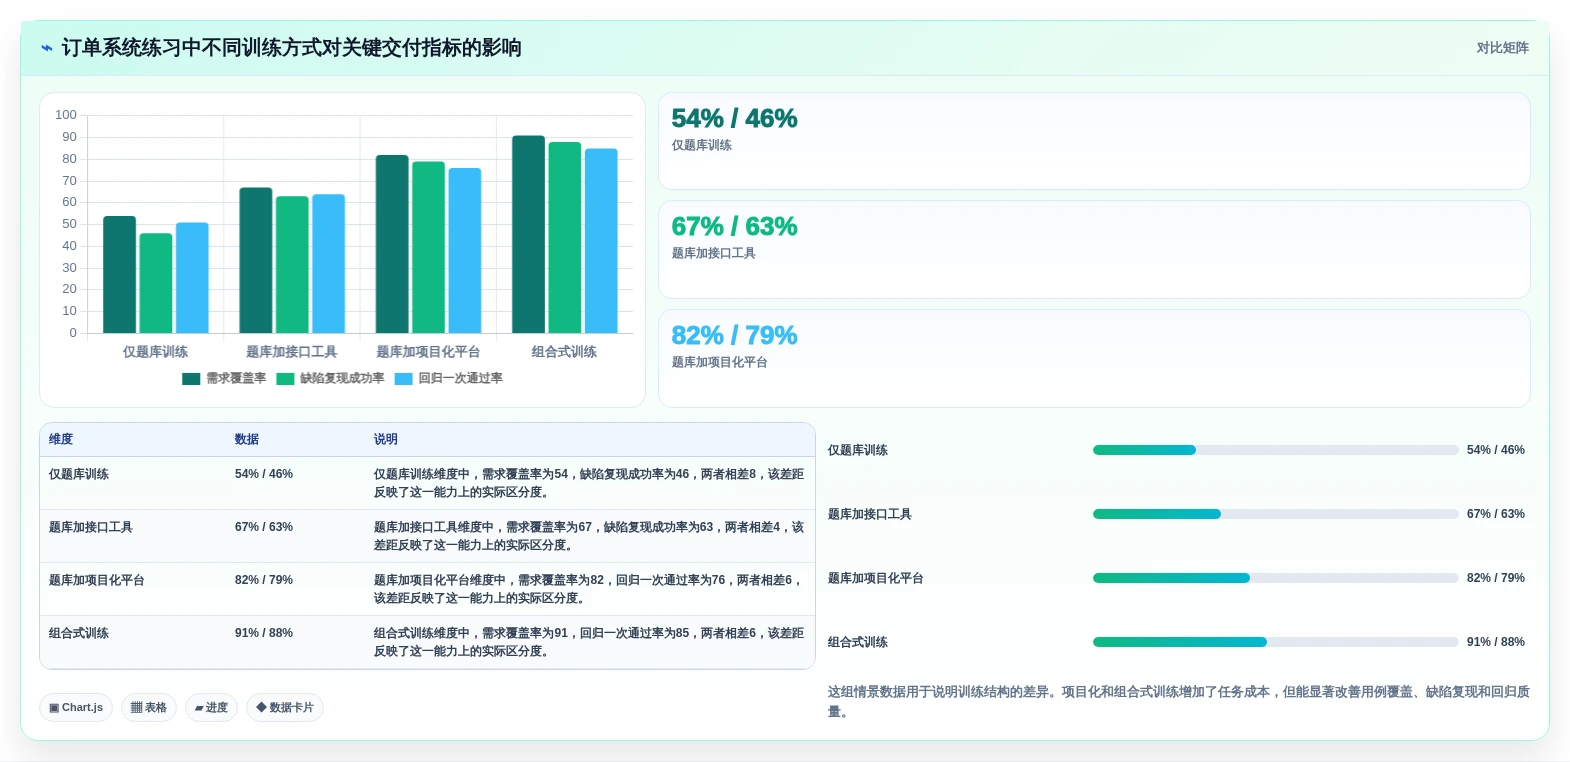The image size is (1570, 762).
Task: Click the 组合式训练 progress bar
Action: click(1275, 642)
